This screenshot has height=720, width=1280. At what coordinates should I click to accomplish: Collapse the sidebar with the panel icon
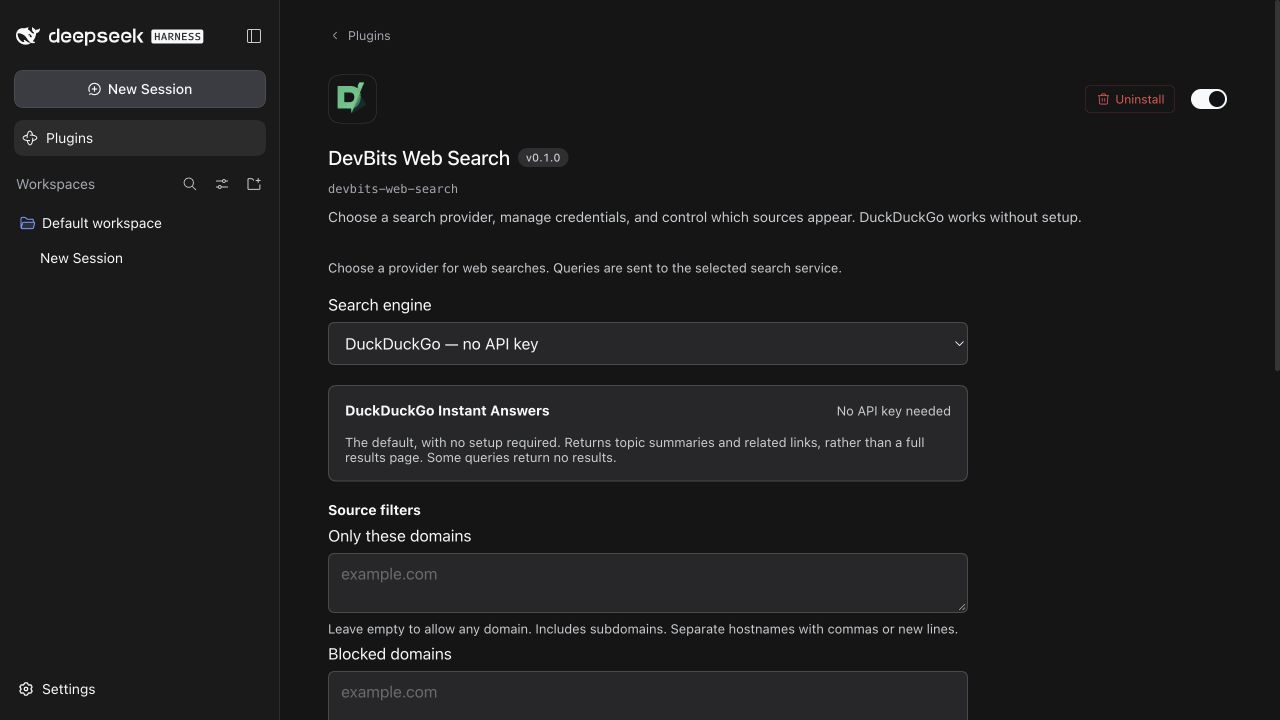click(x=254, y=36)
